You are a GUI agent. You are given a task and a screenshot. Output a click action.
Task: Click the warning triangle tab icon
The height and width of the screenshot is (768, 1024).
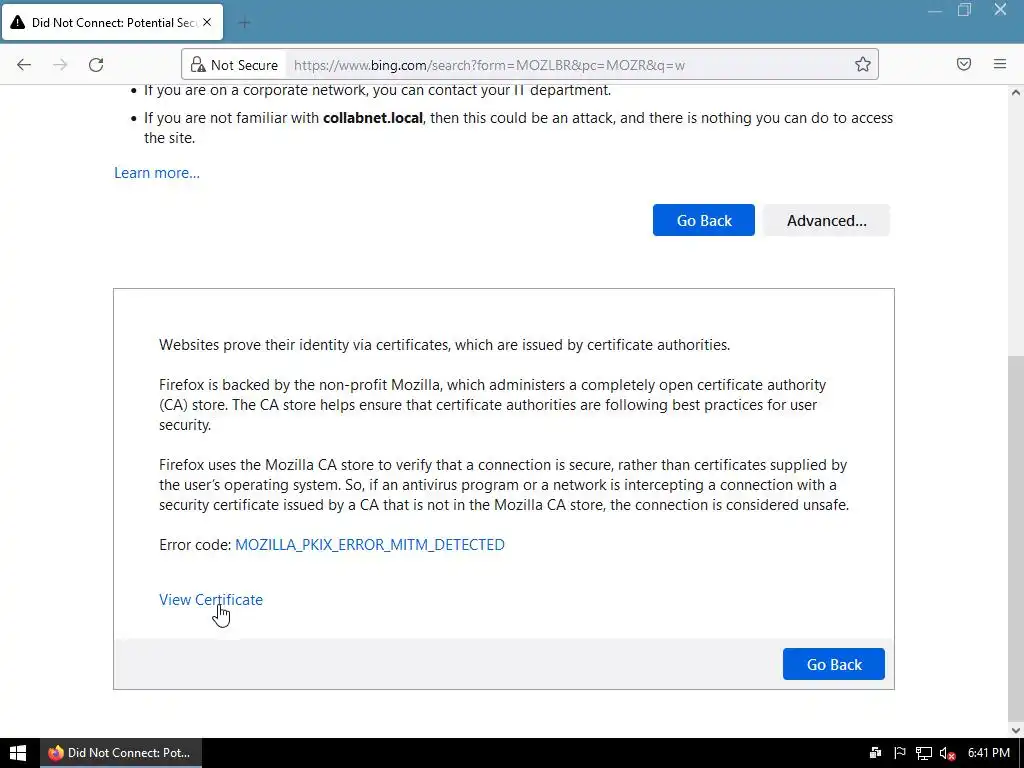[18, 23]
